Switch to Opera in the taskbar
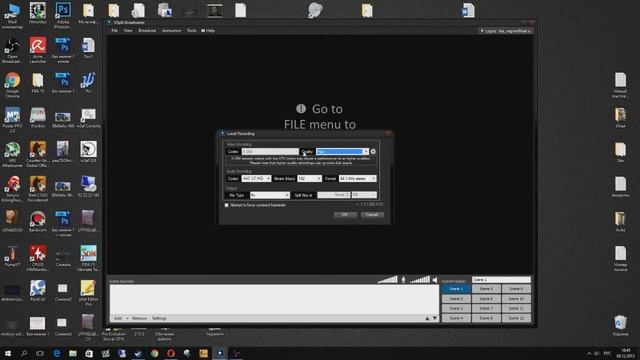The height and width of the screenshot is (360, 640). pyautogui.click(x=171, y=353)
